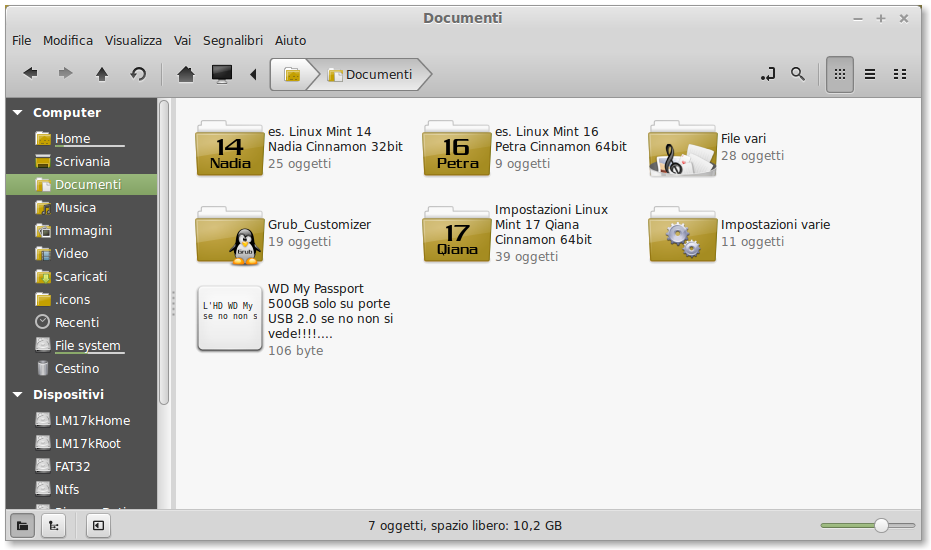
Task: Show places in sidebar via status bar button
Action: (x=22, y=526)
